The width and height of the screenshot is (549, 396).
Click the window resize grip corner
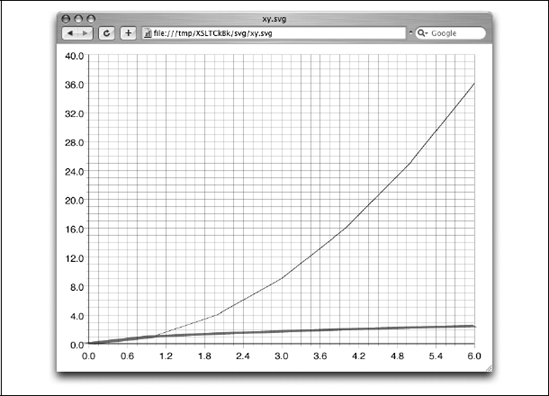[489, 368]
